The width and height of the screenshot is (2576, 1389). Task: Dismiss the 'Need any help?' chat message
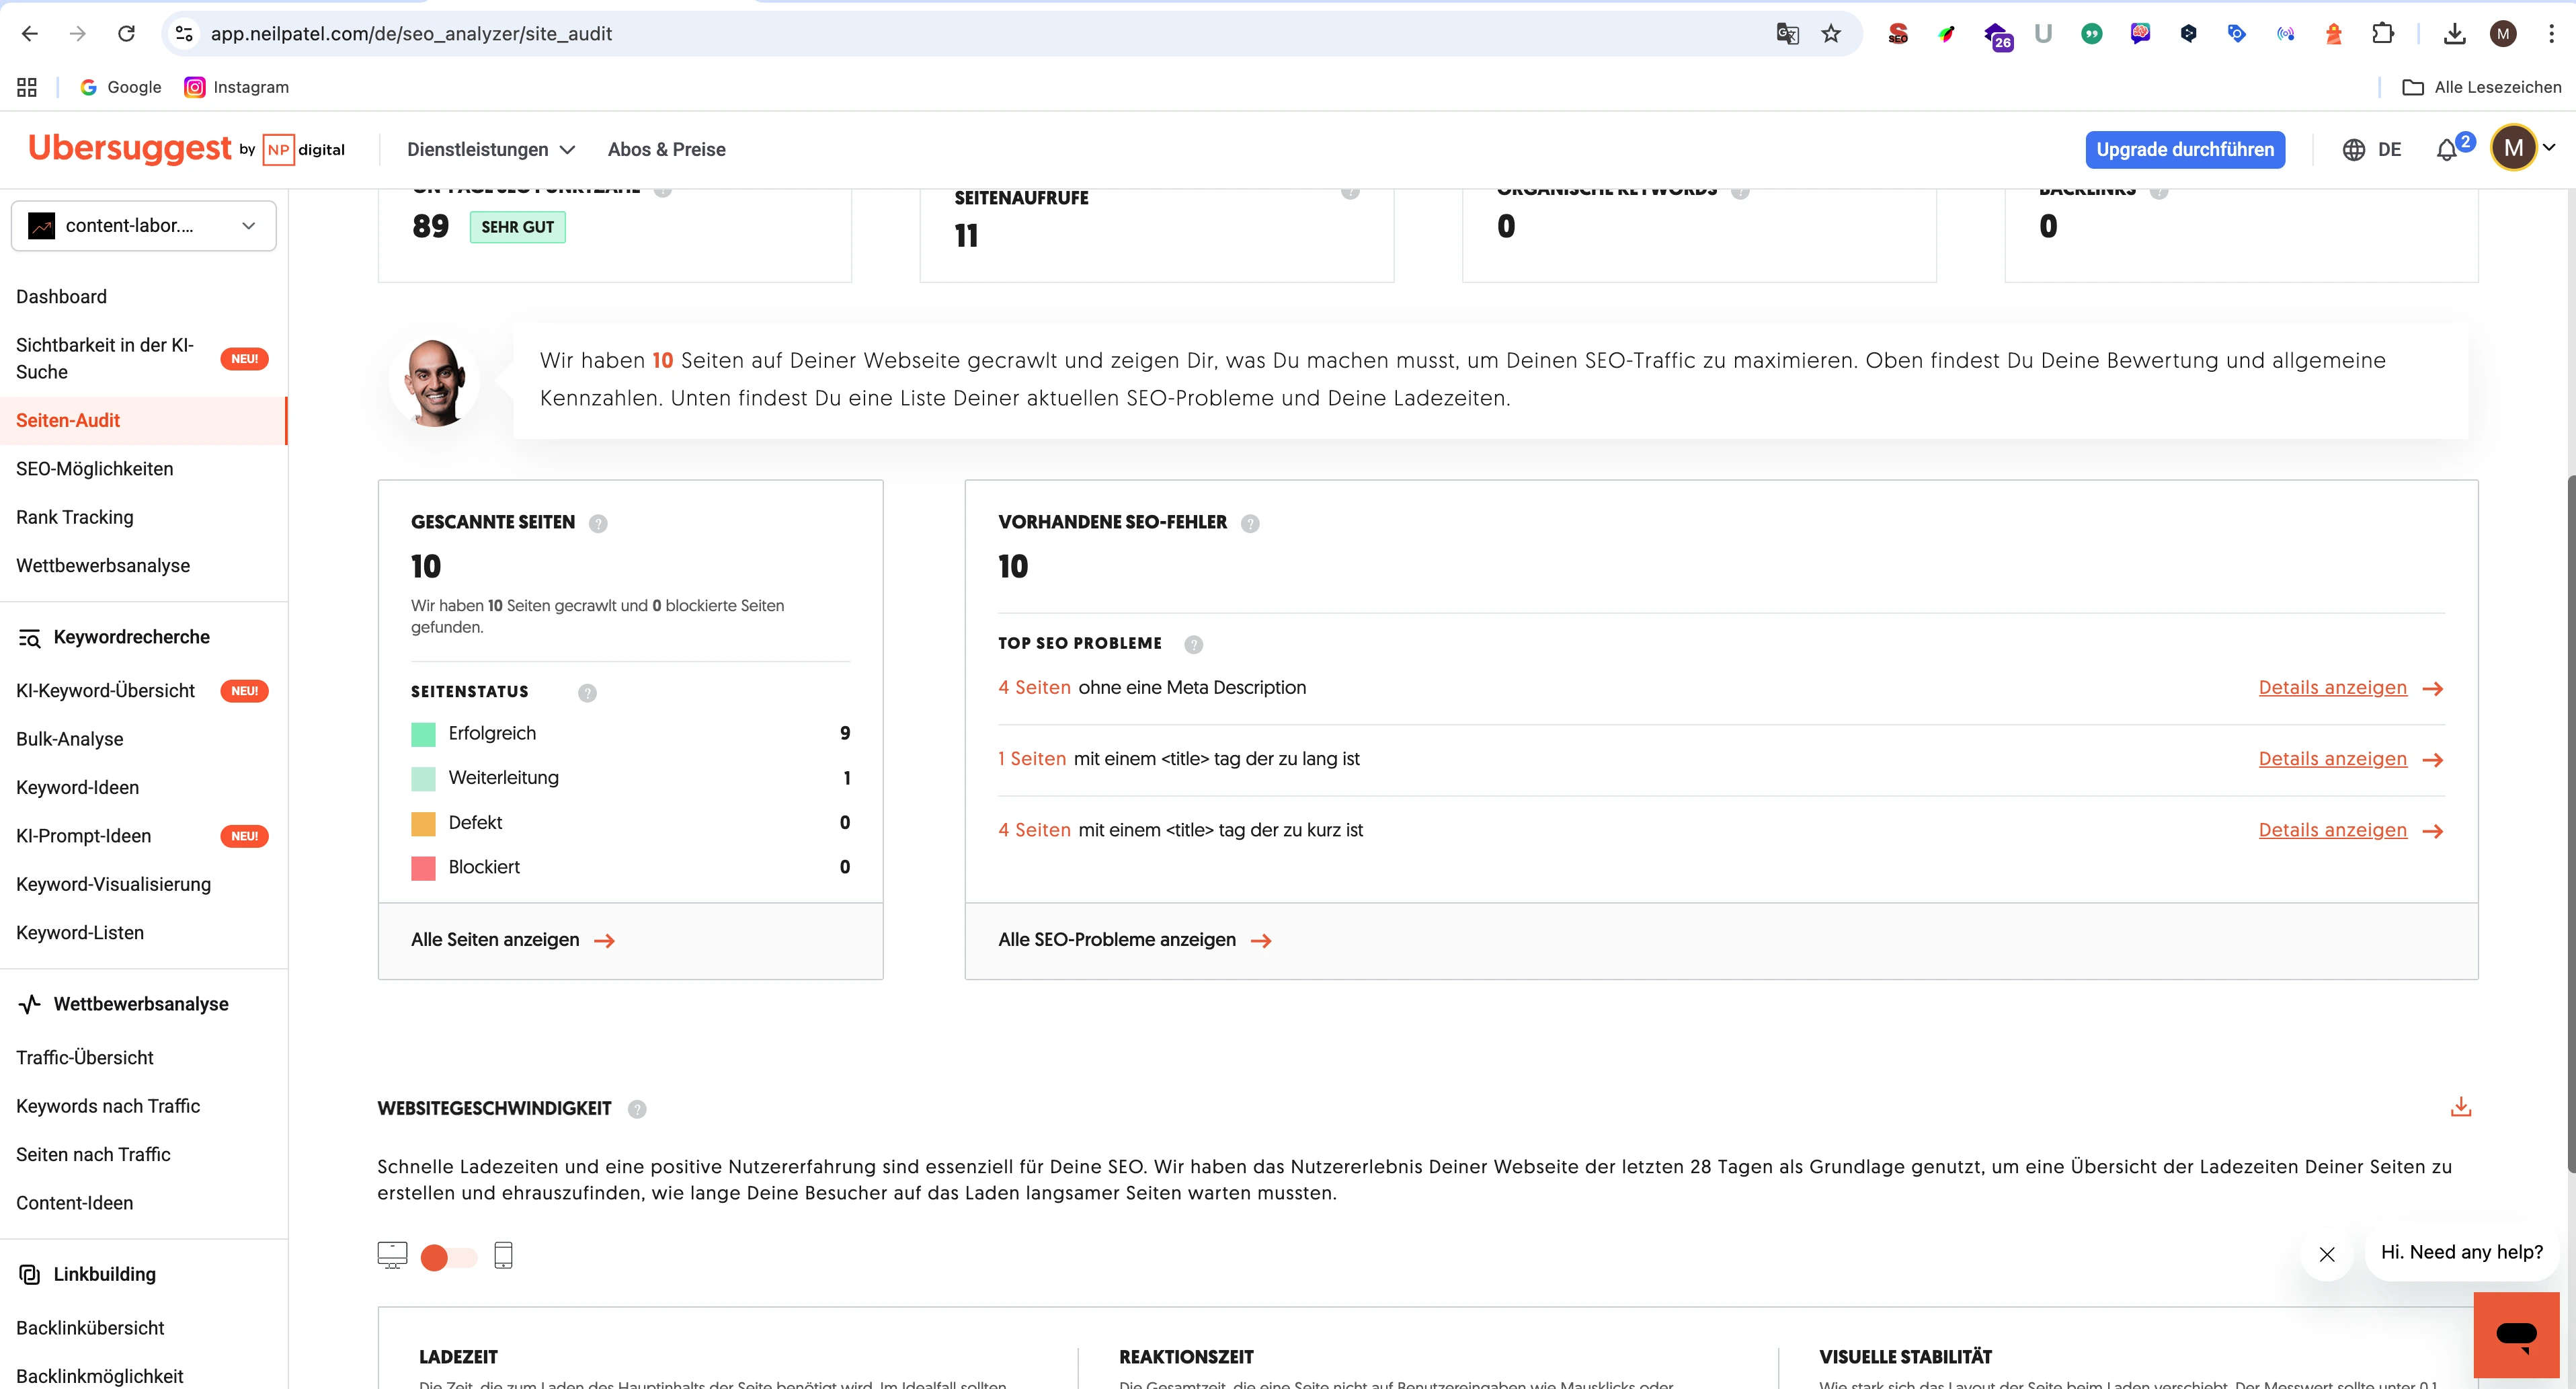2327,1255
